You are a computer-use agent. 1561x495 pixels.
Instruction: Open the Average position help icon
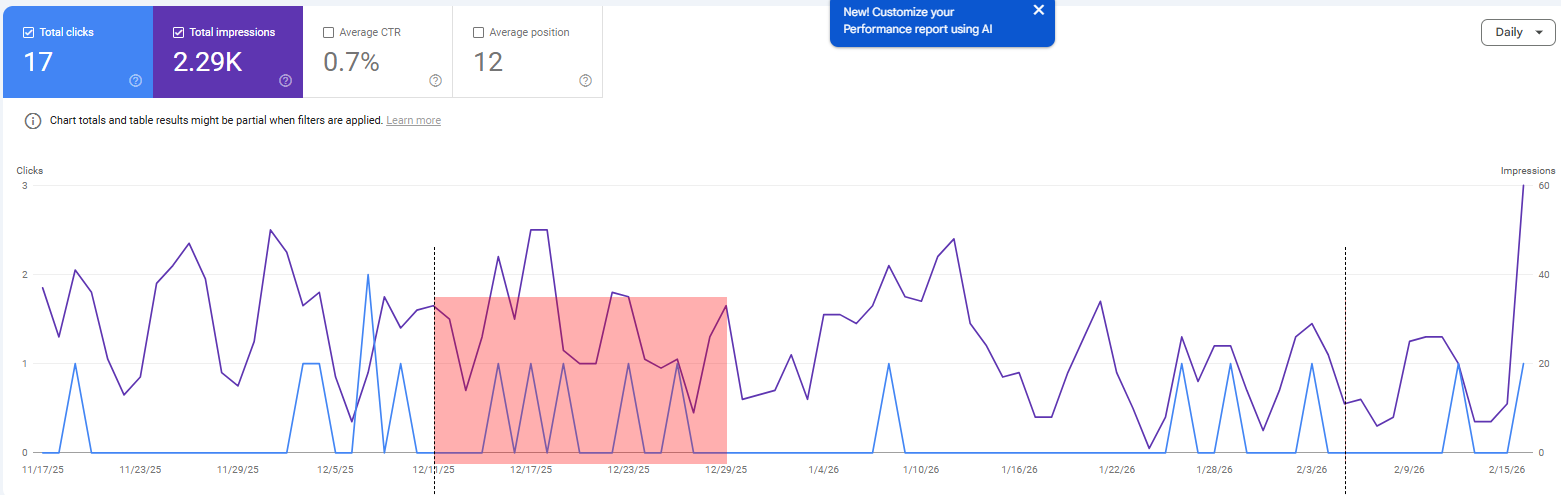pyautogui.click(x=585, y=81)
